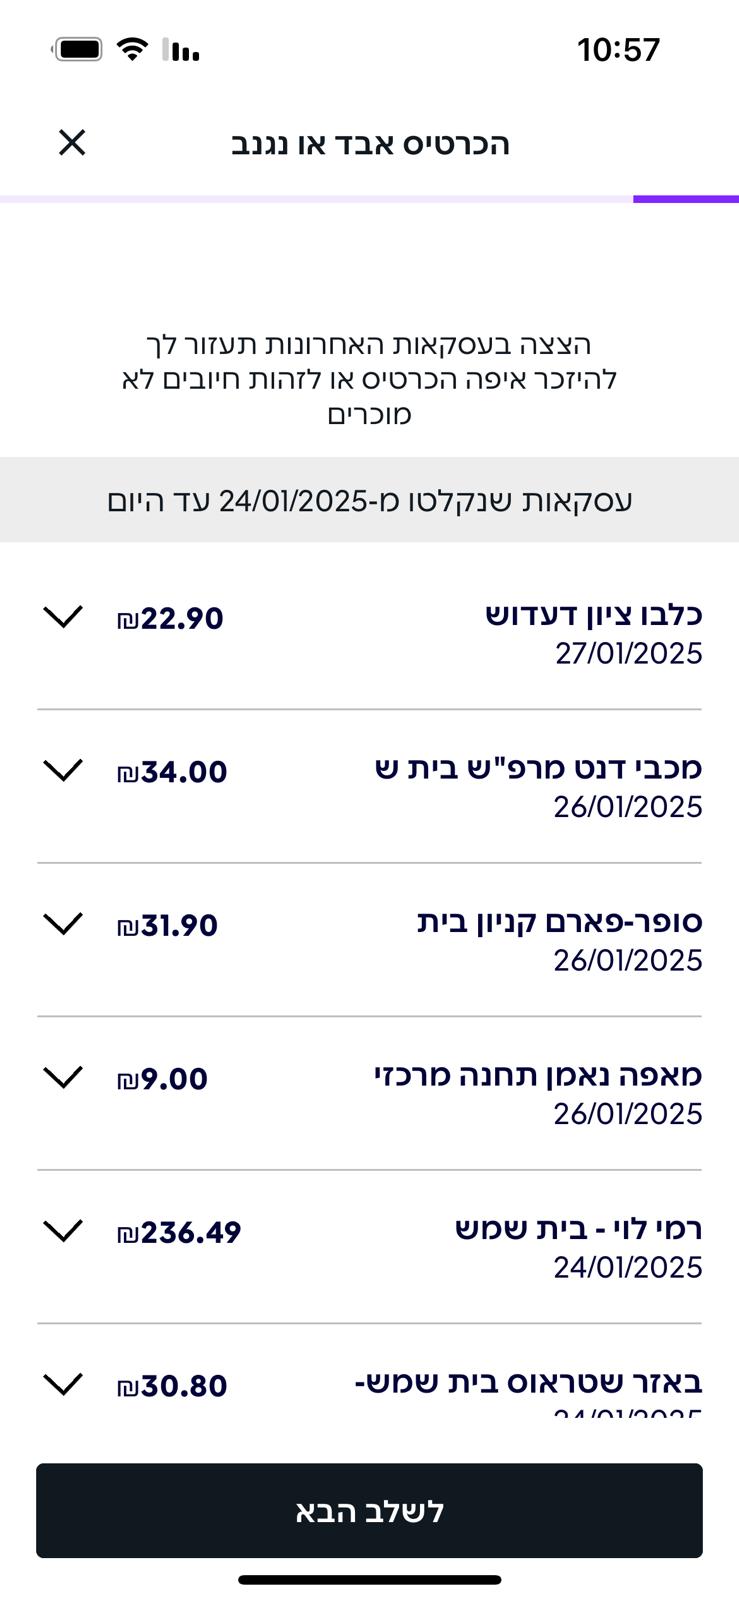Select the רמי לוי - בית שמש transaction
Viewport: 739px width, 1600px height.
click(578, 1228)
